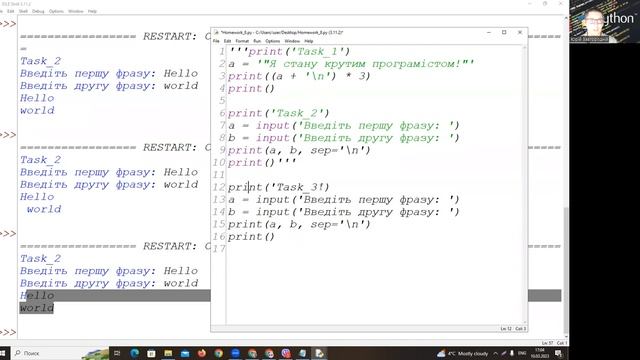Maximize the Homework editor window
This screenshot has height=360, width=640.
pyautogui.click(x=504, y=32)
